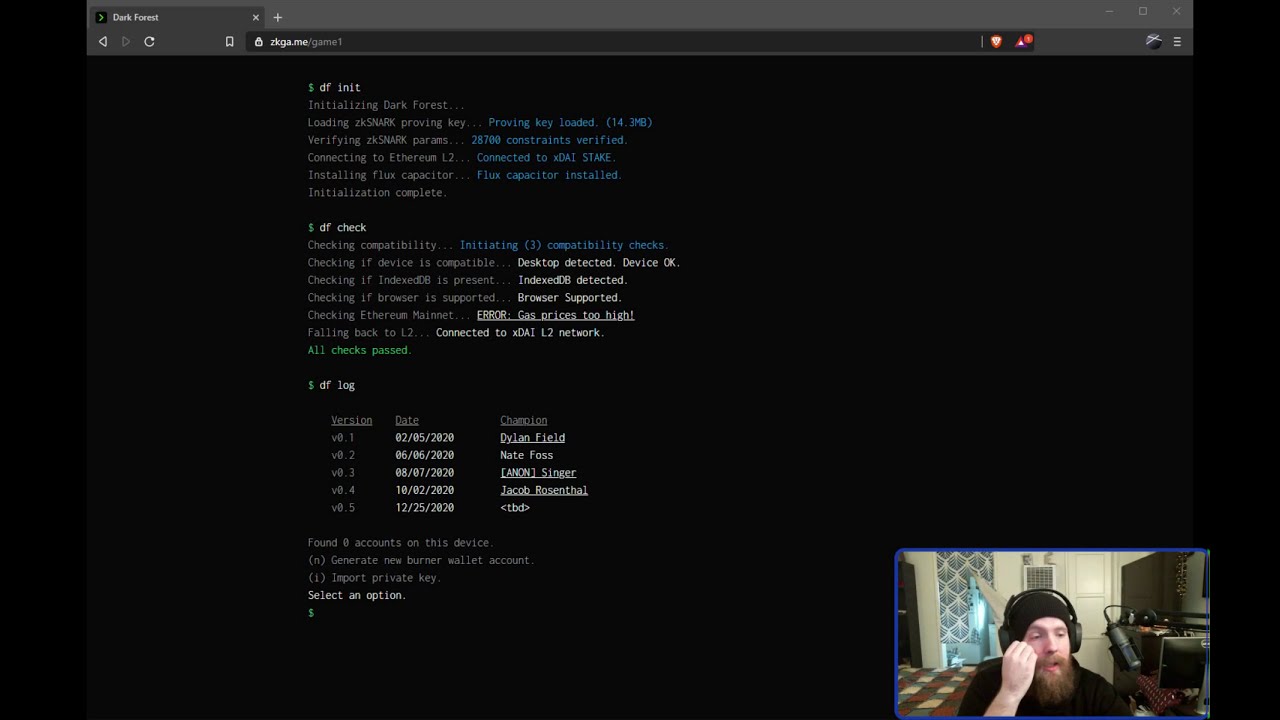The width and height of the screenshot is (1280, 720).
Task: Click the date "06/06/2020"
Action: [x=424, y=455]
